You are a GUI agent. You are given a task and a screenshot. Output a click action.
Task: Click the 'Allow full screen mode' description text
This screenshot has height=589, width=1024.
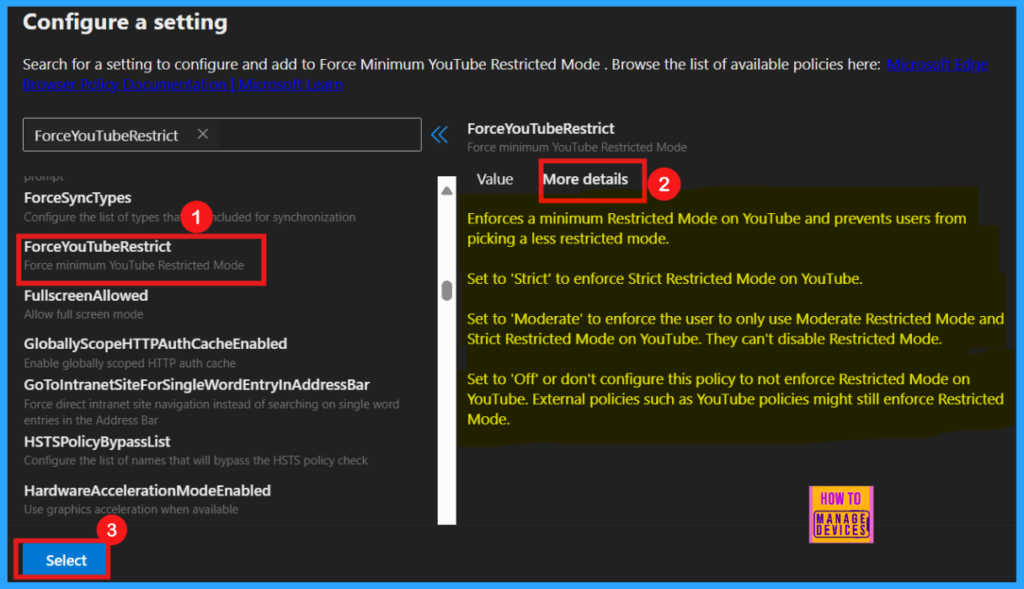tap(84, 314)
